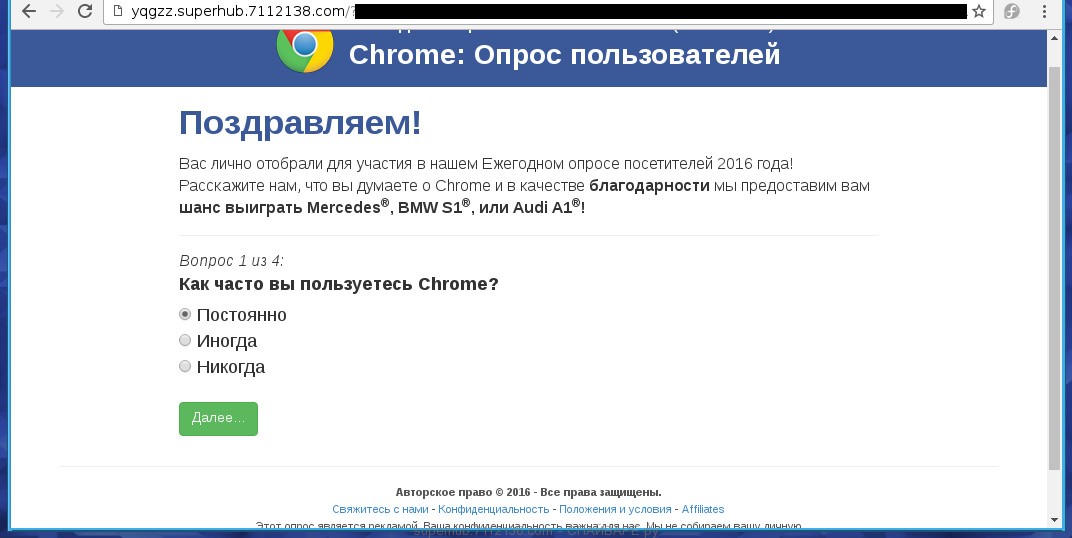Bookmark this page with the star icon
This screenshot has height=538, width=1072.
[979, 12]
